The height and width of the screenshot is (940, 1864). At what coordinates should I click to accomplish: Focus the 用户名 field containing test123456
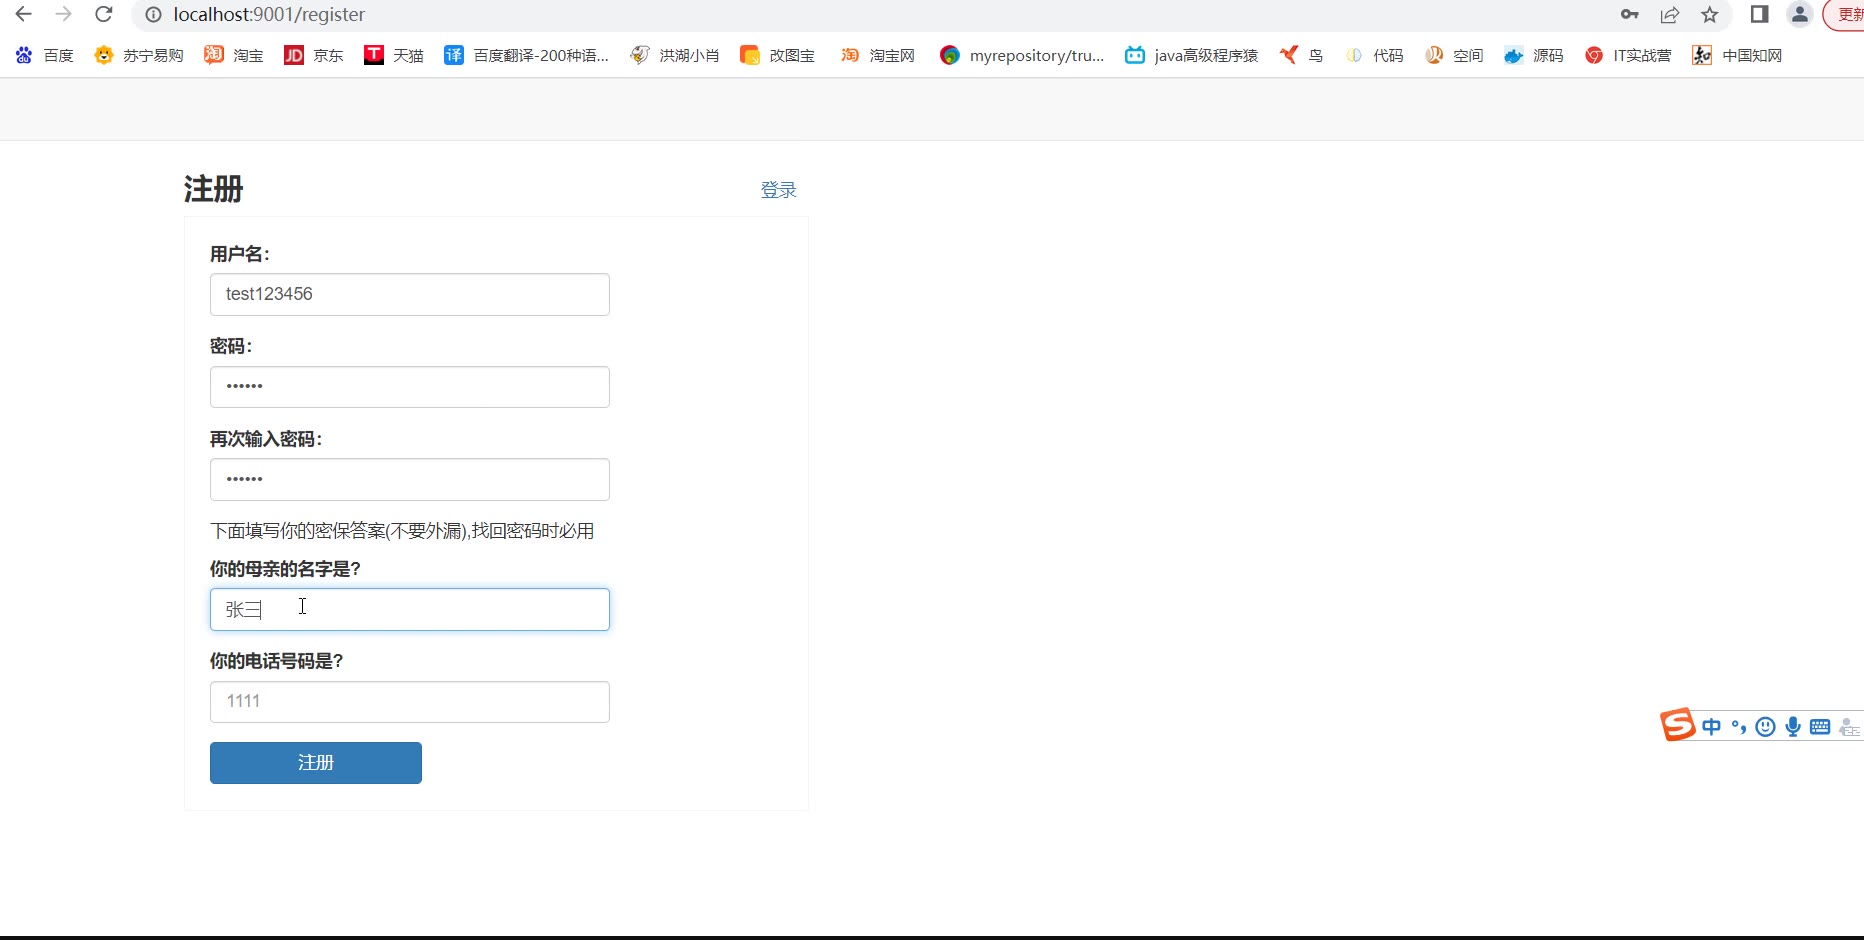(410, 294)
